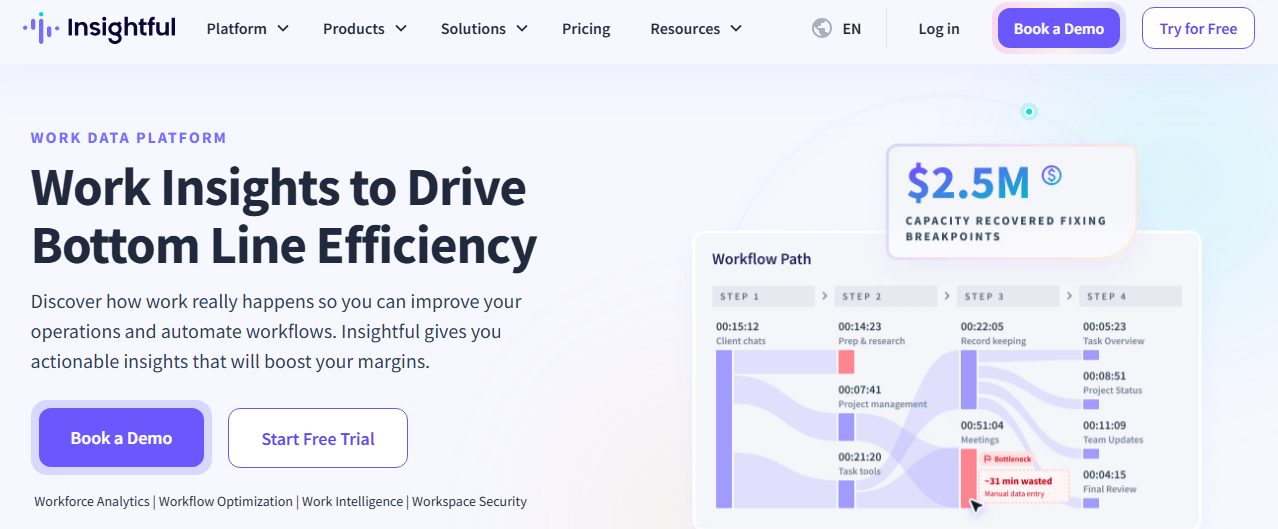Click the 00:22:05 Record keeping label
Image resolution: width=1278 pixels, height=529 pixels.
coord(993,333)
